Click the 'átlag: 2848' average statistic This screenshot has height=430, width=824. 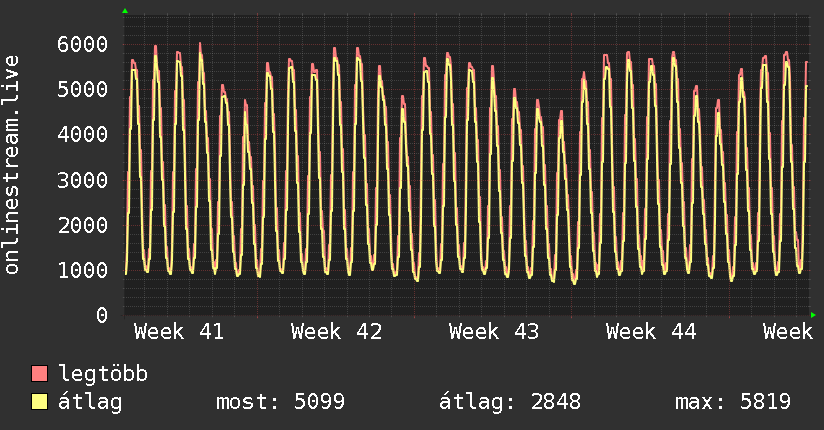pyautogui.click(x=510, y=402)
